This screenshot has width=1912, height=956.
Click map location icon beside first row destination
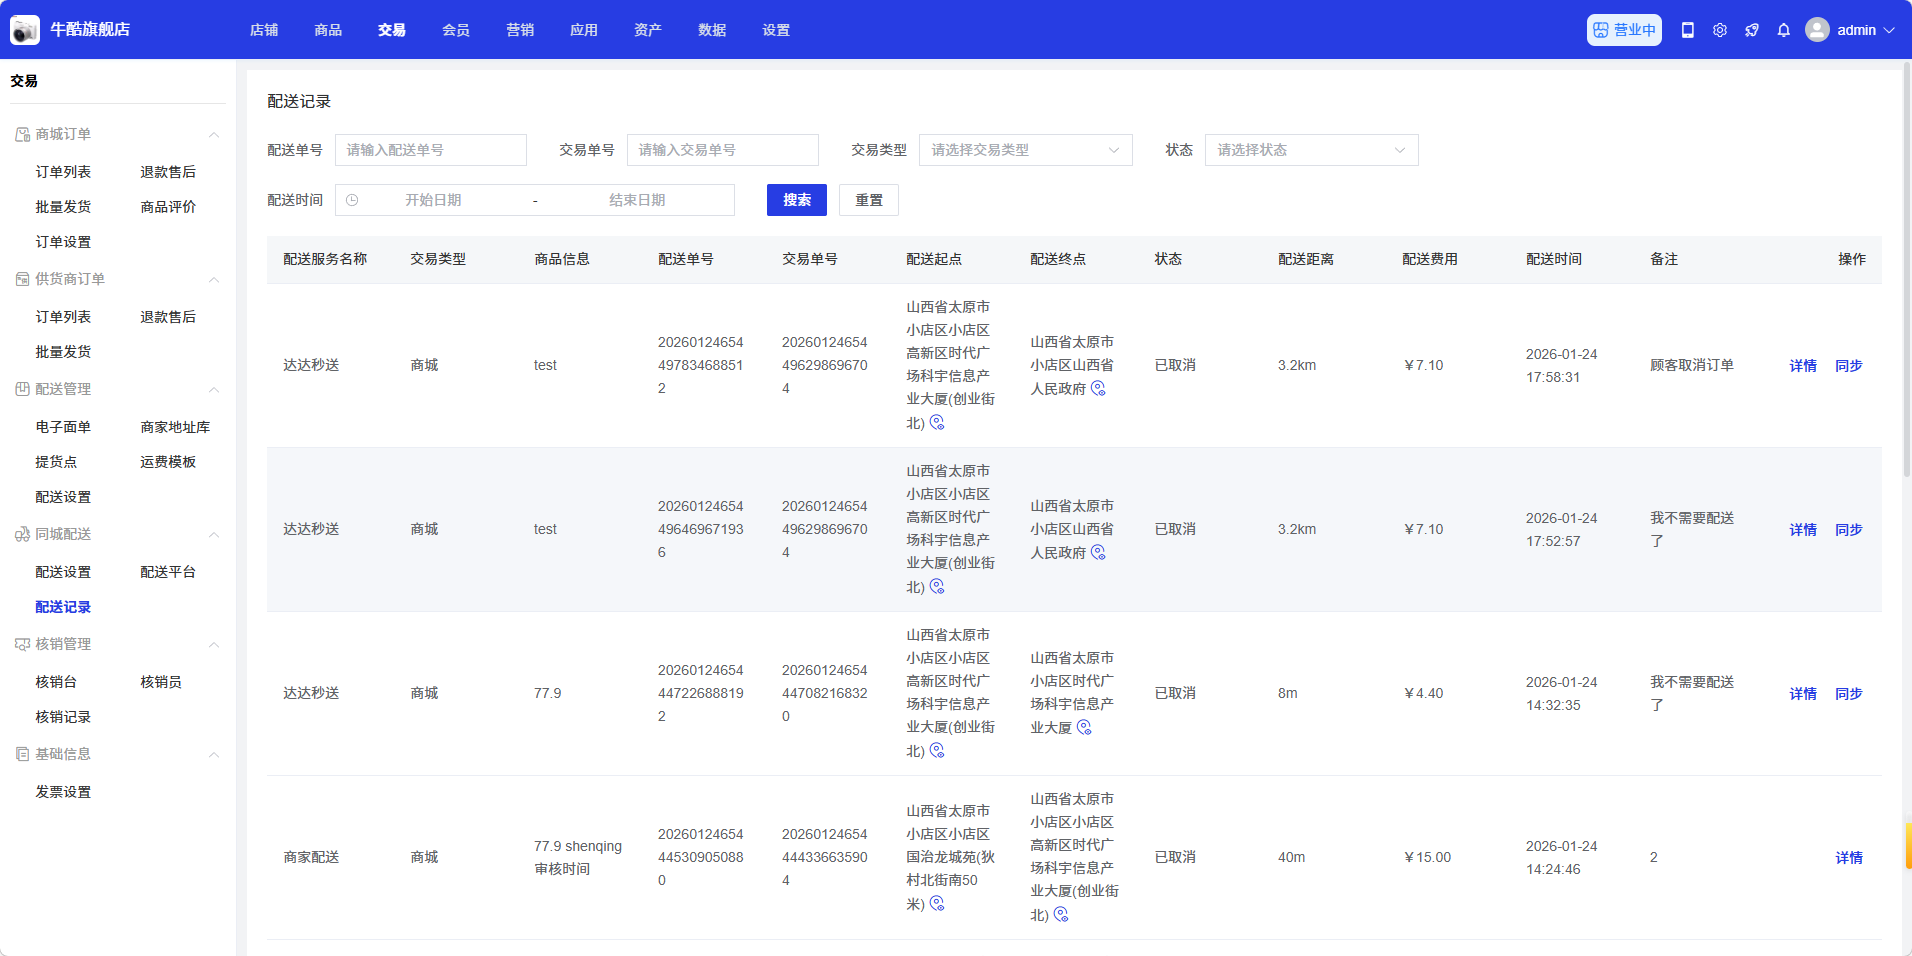pos(1098,388)
